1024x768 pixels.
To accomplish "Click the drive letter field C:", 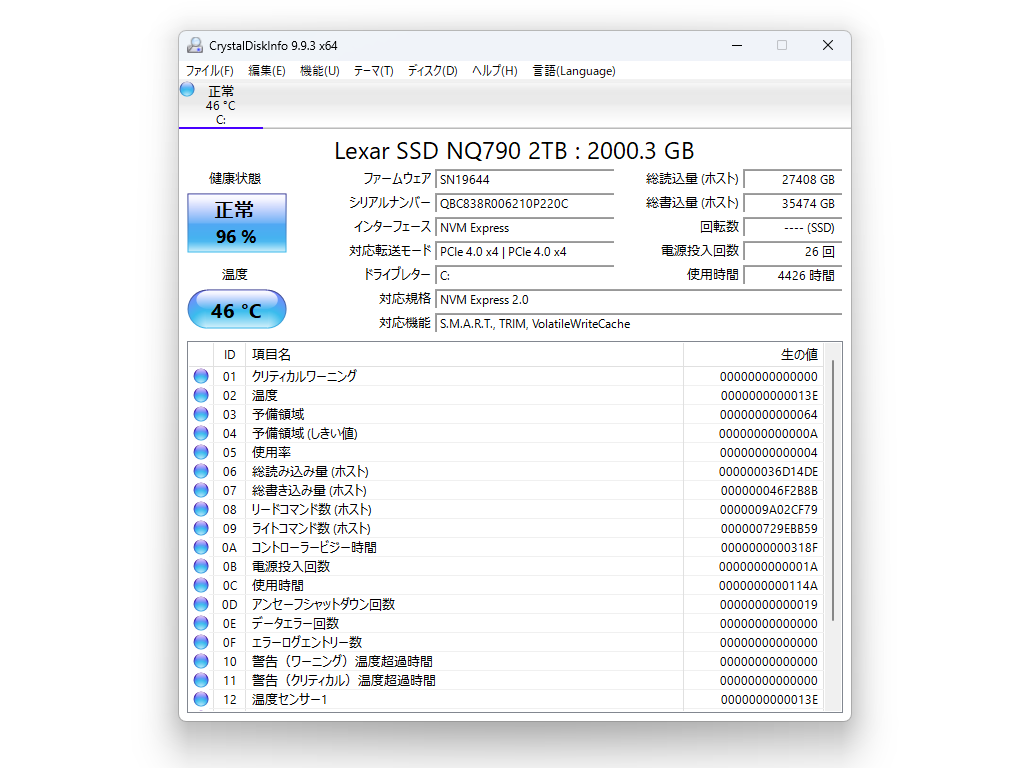I will (524, 276).
